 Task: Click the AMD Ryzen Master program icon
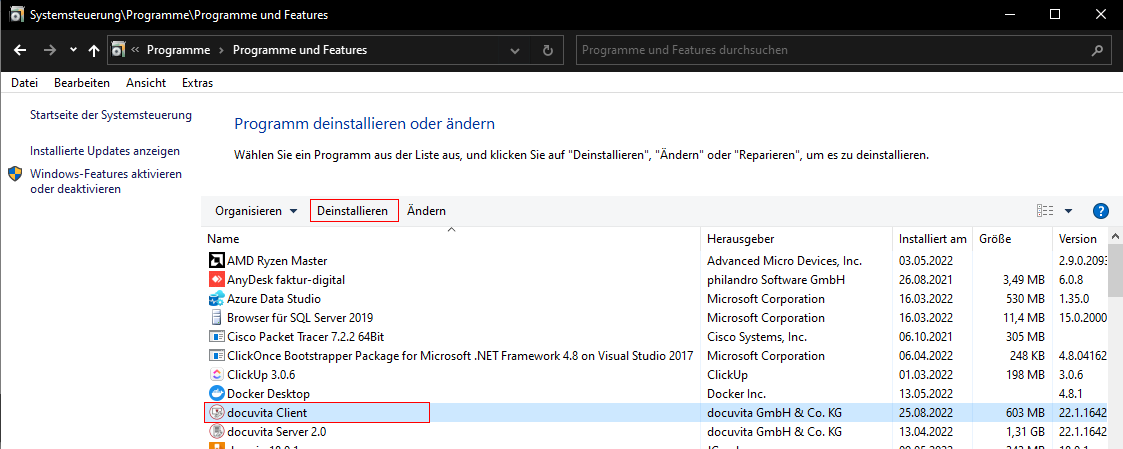click(216, 261)
